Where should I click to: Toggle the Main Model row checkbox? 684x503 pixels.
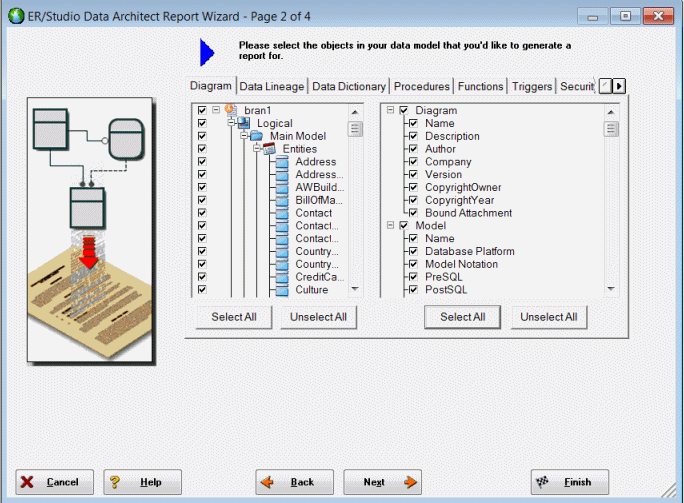(202, 136)
